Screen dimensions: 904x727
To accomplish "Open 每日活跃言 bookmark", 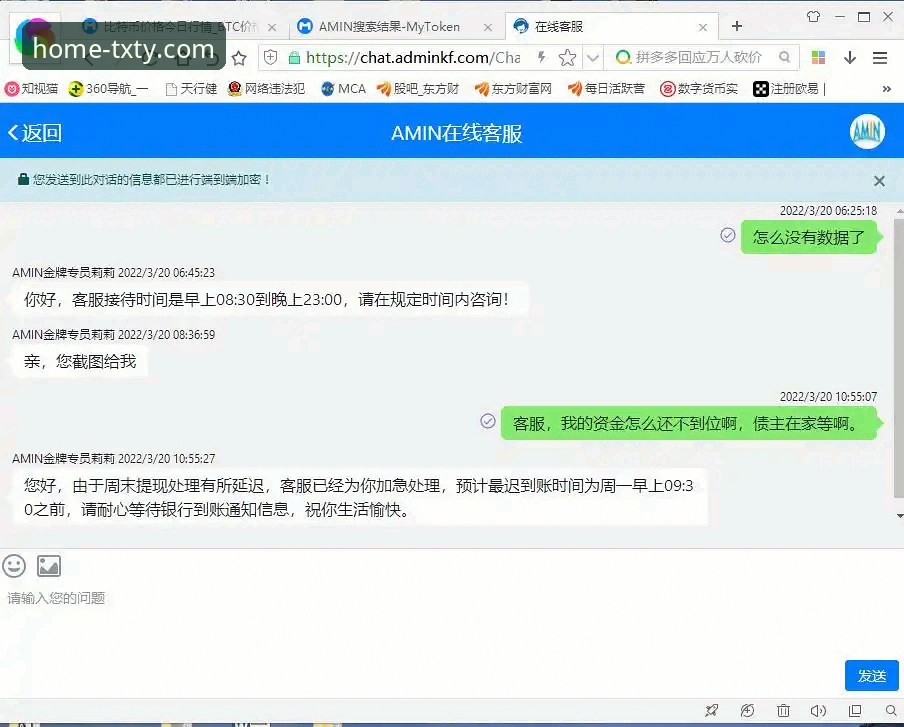I will click(x=607, y=89).
